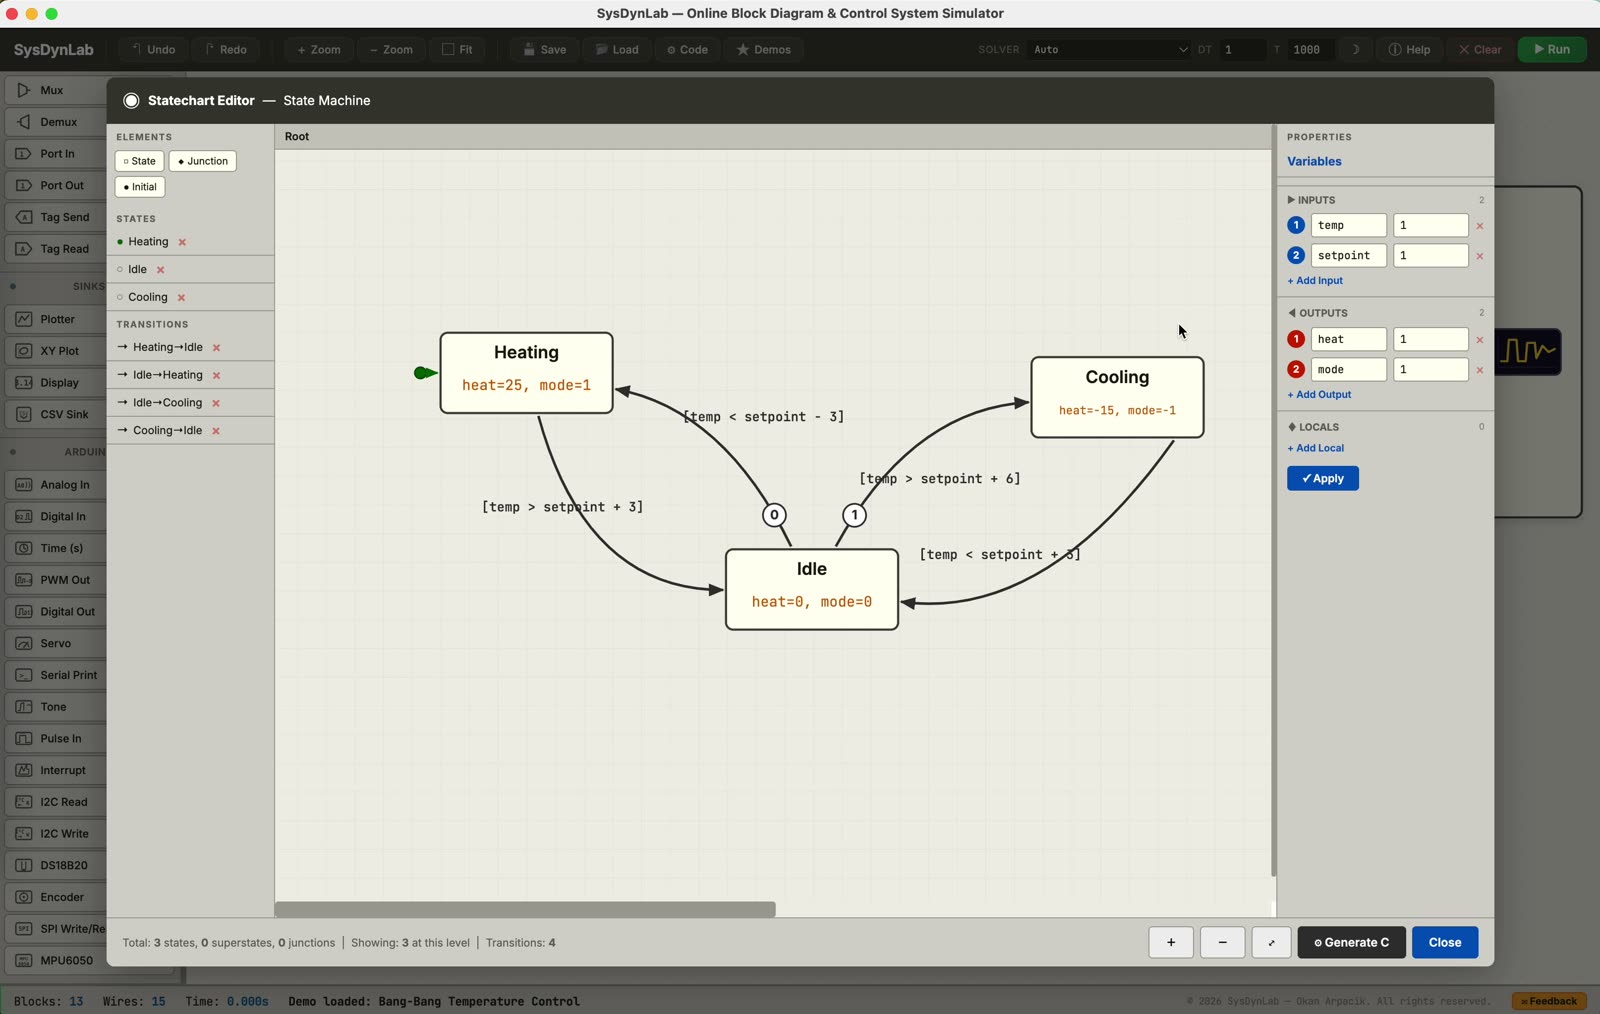The image size is (1600, 1014).
Task: Click the Root breadcrumb
Action: pyautogui.click(x=297, y=136)
